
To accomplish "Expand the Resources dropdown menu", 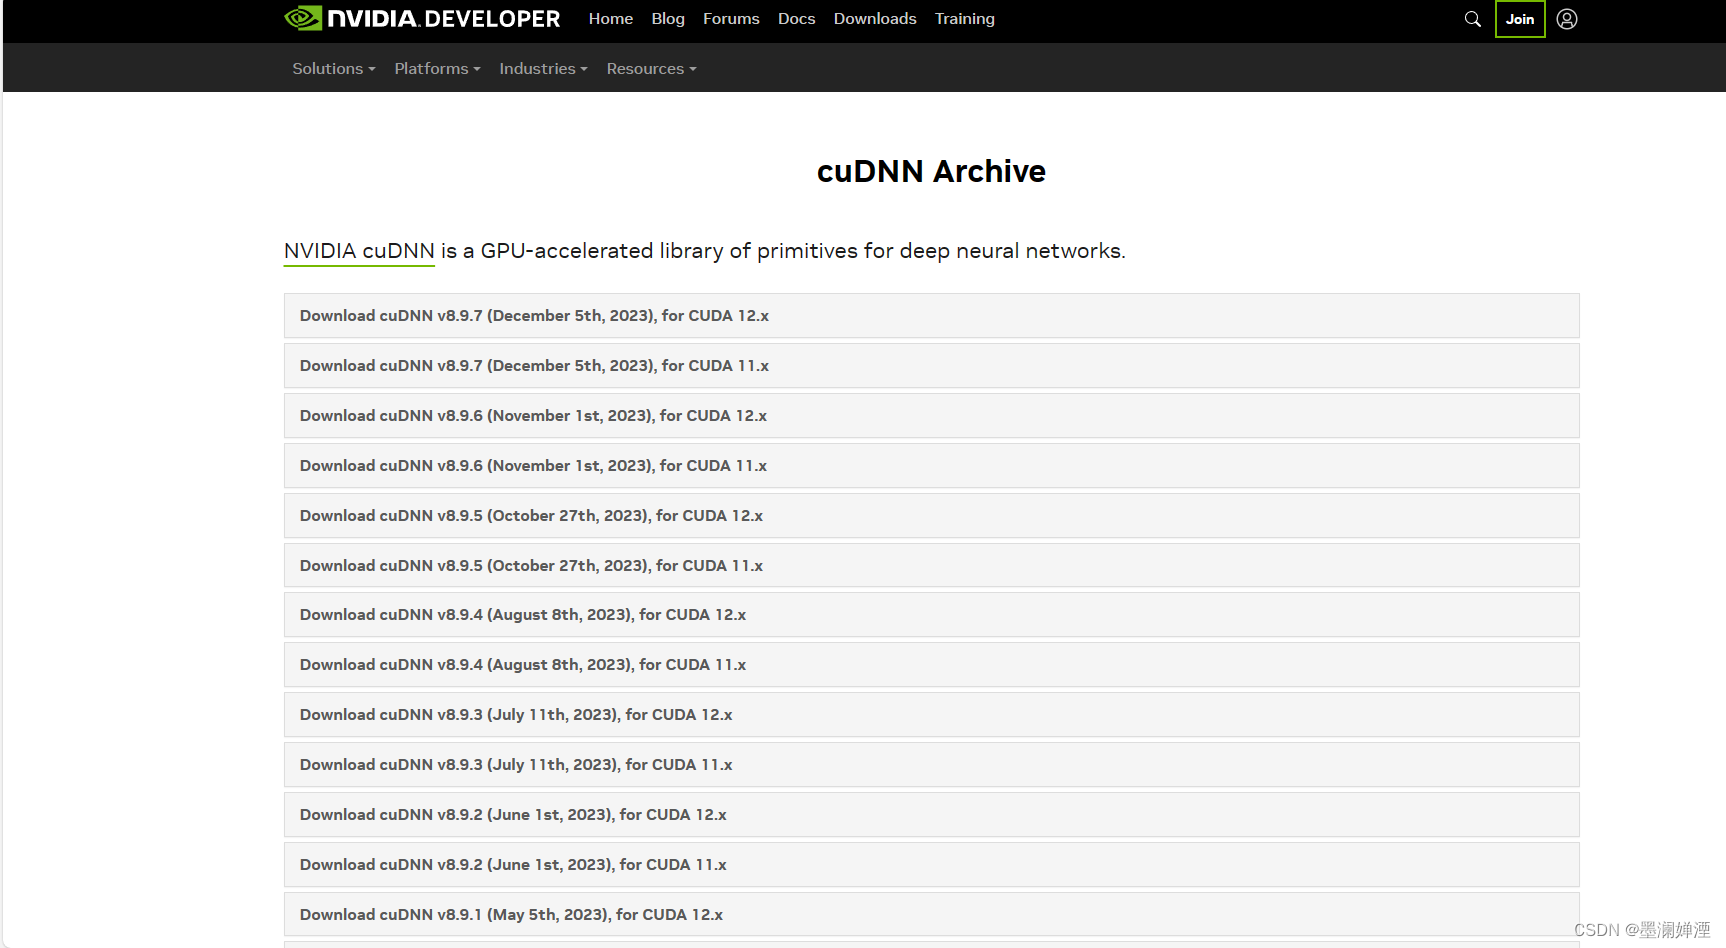I will point(652,69).
